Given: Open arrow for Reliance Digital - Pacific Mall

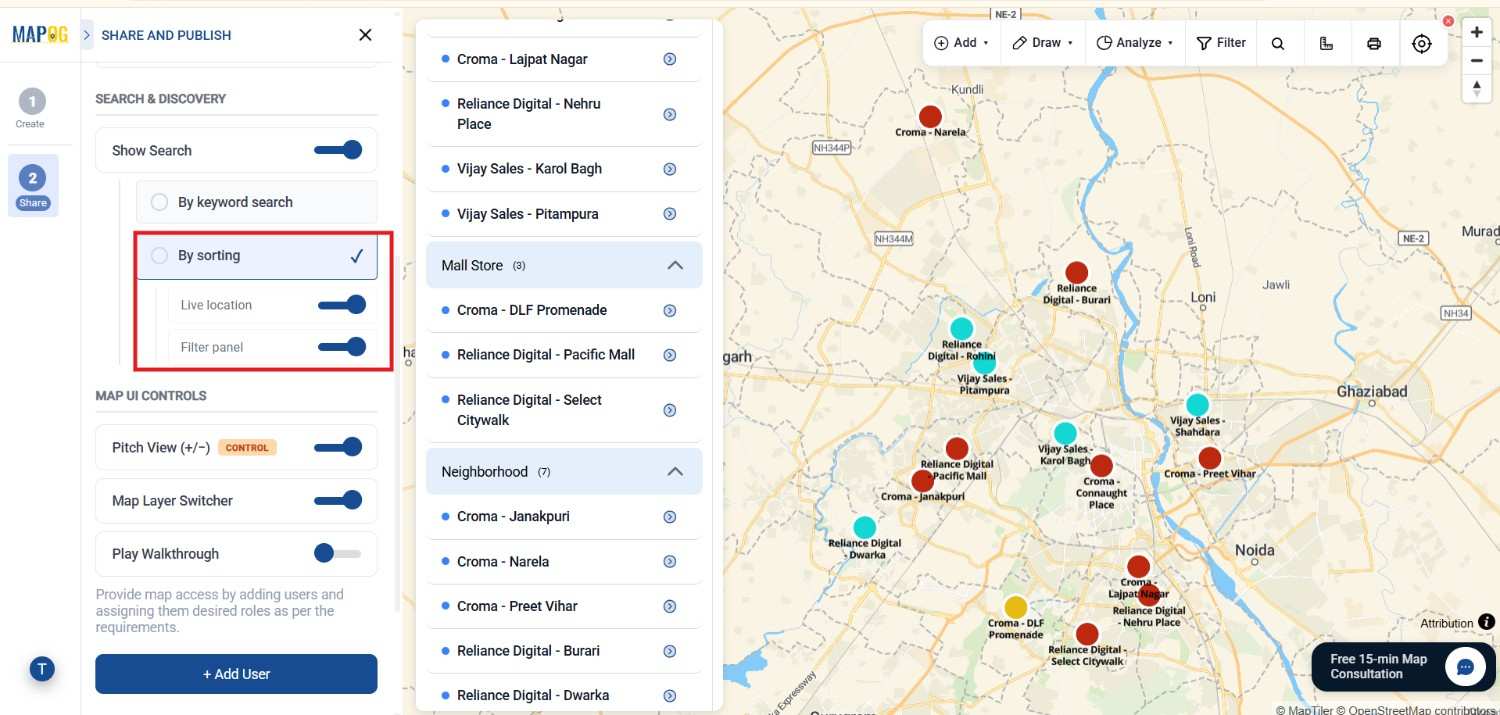Looking at the screenshot, I should coord(670,355).
